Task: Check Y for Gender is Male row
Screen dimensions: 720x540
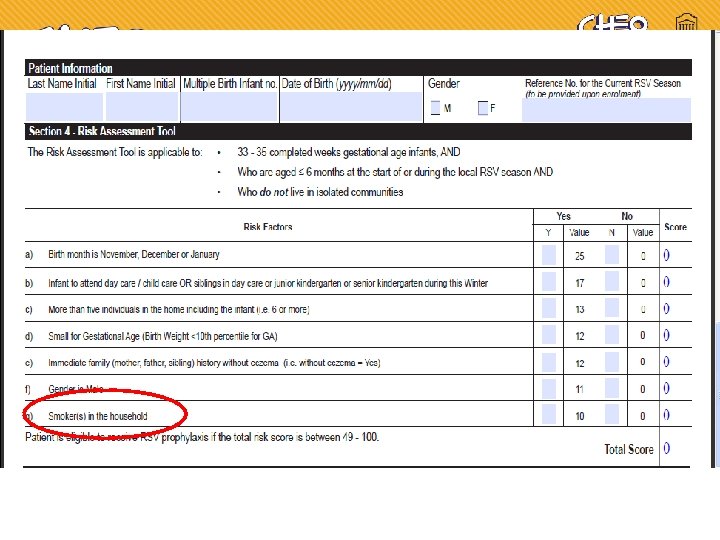Action: pos(549,388)
